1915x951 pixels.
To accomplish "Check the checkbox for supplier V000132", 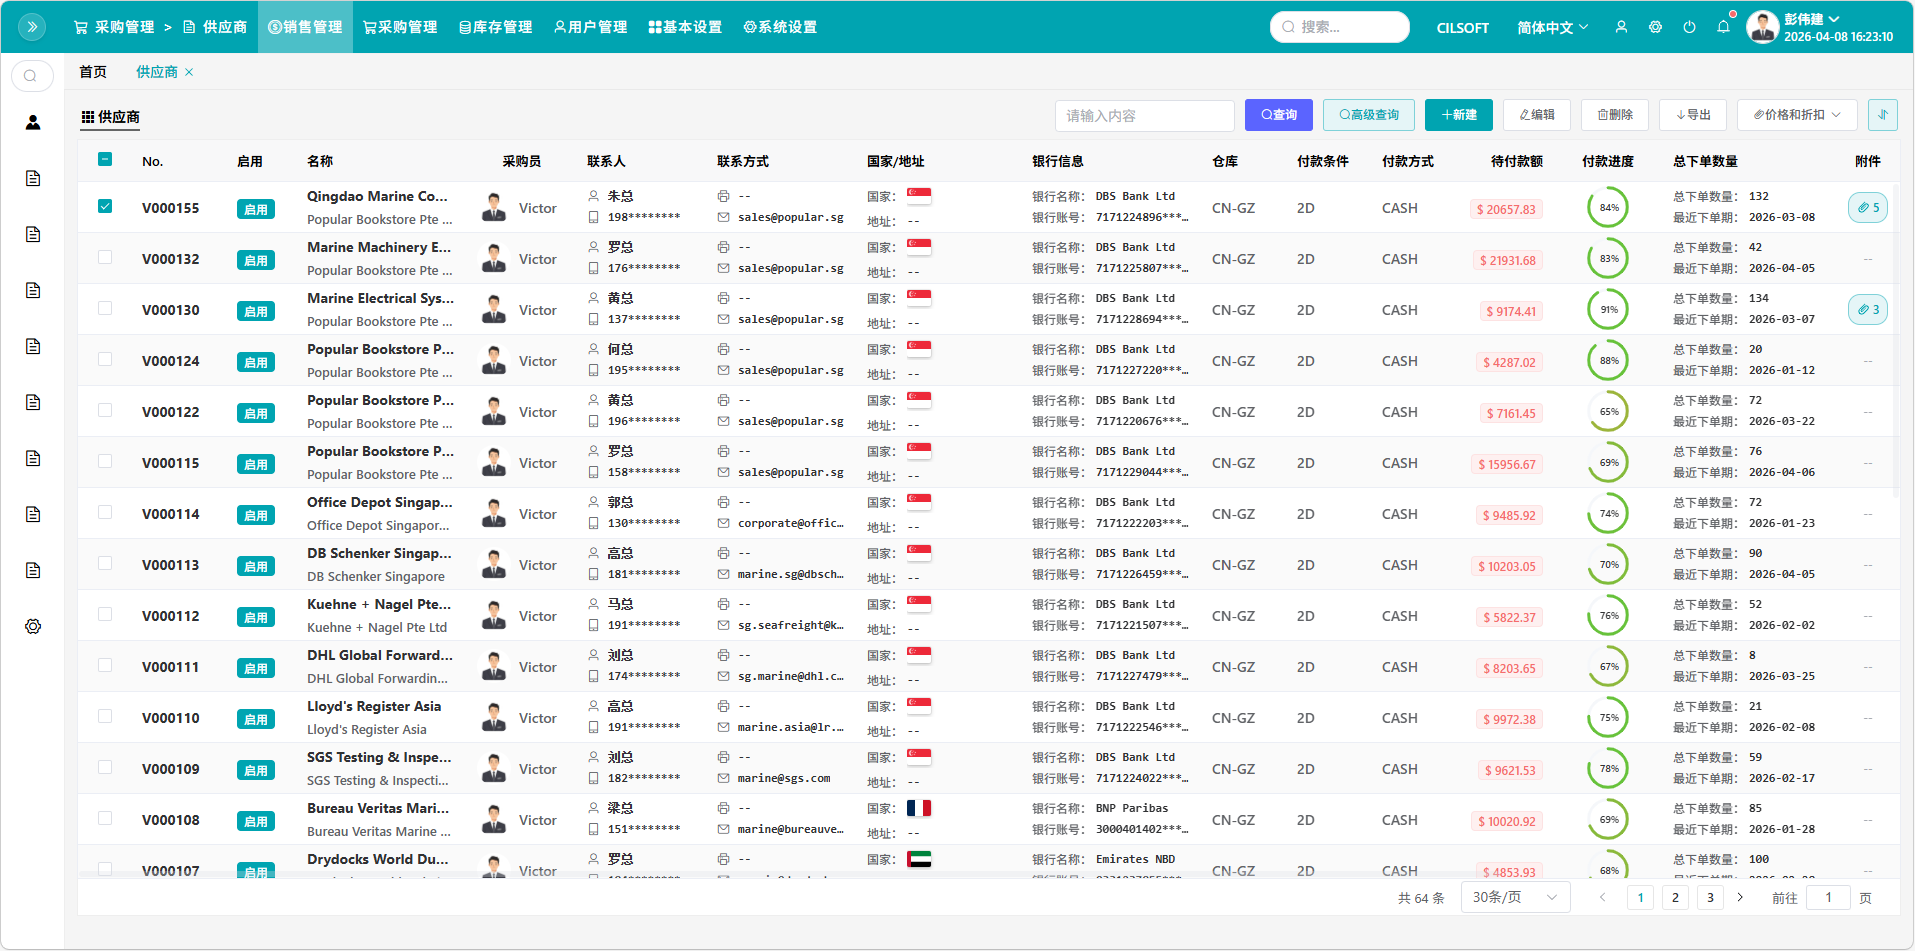I will tap(105, 257).
